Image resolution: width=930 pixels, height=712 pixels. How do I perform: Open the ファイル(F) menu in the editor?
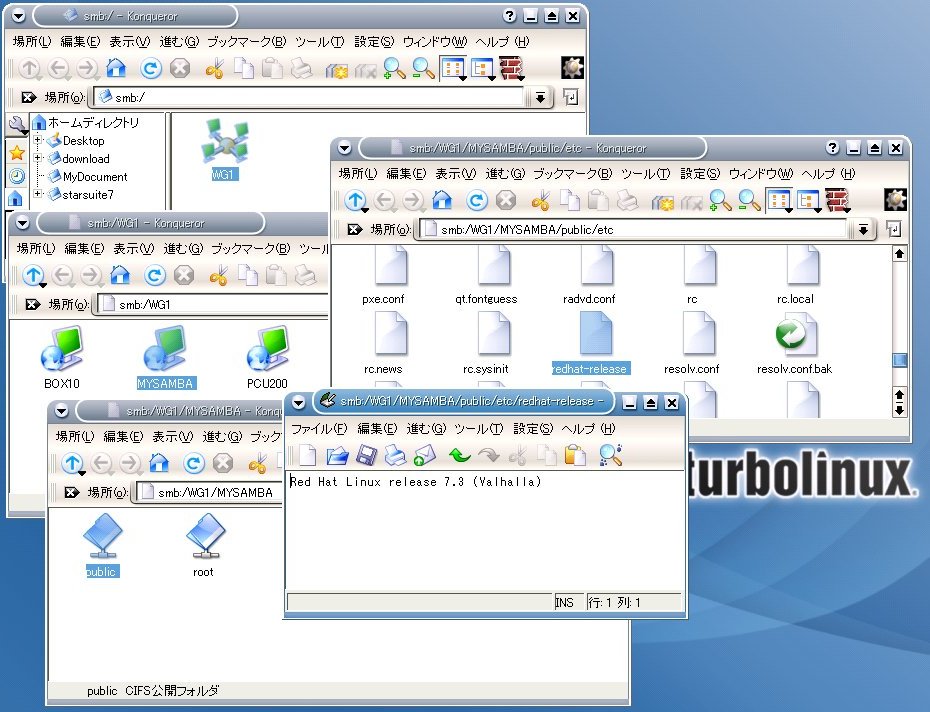click(x=319, y=428)
